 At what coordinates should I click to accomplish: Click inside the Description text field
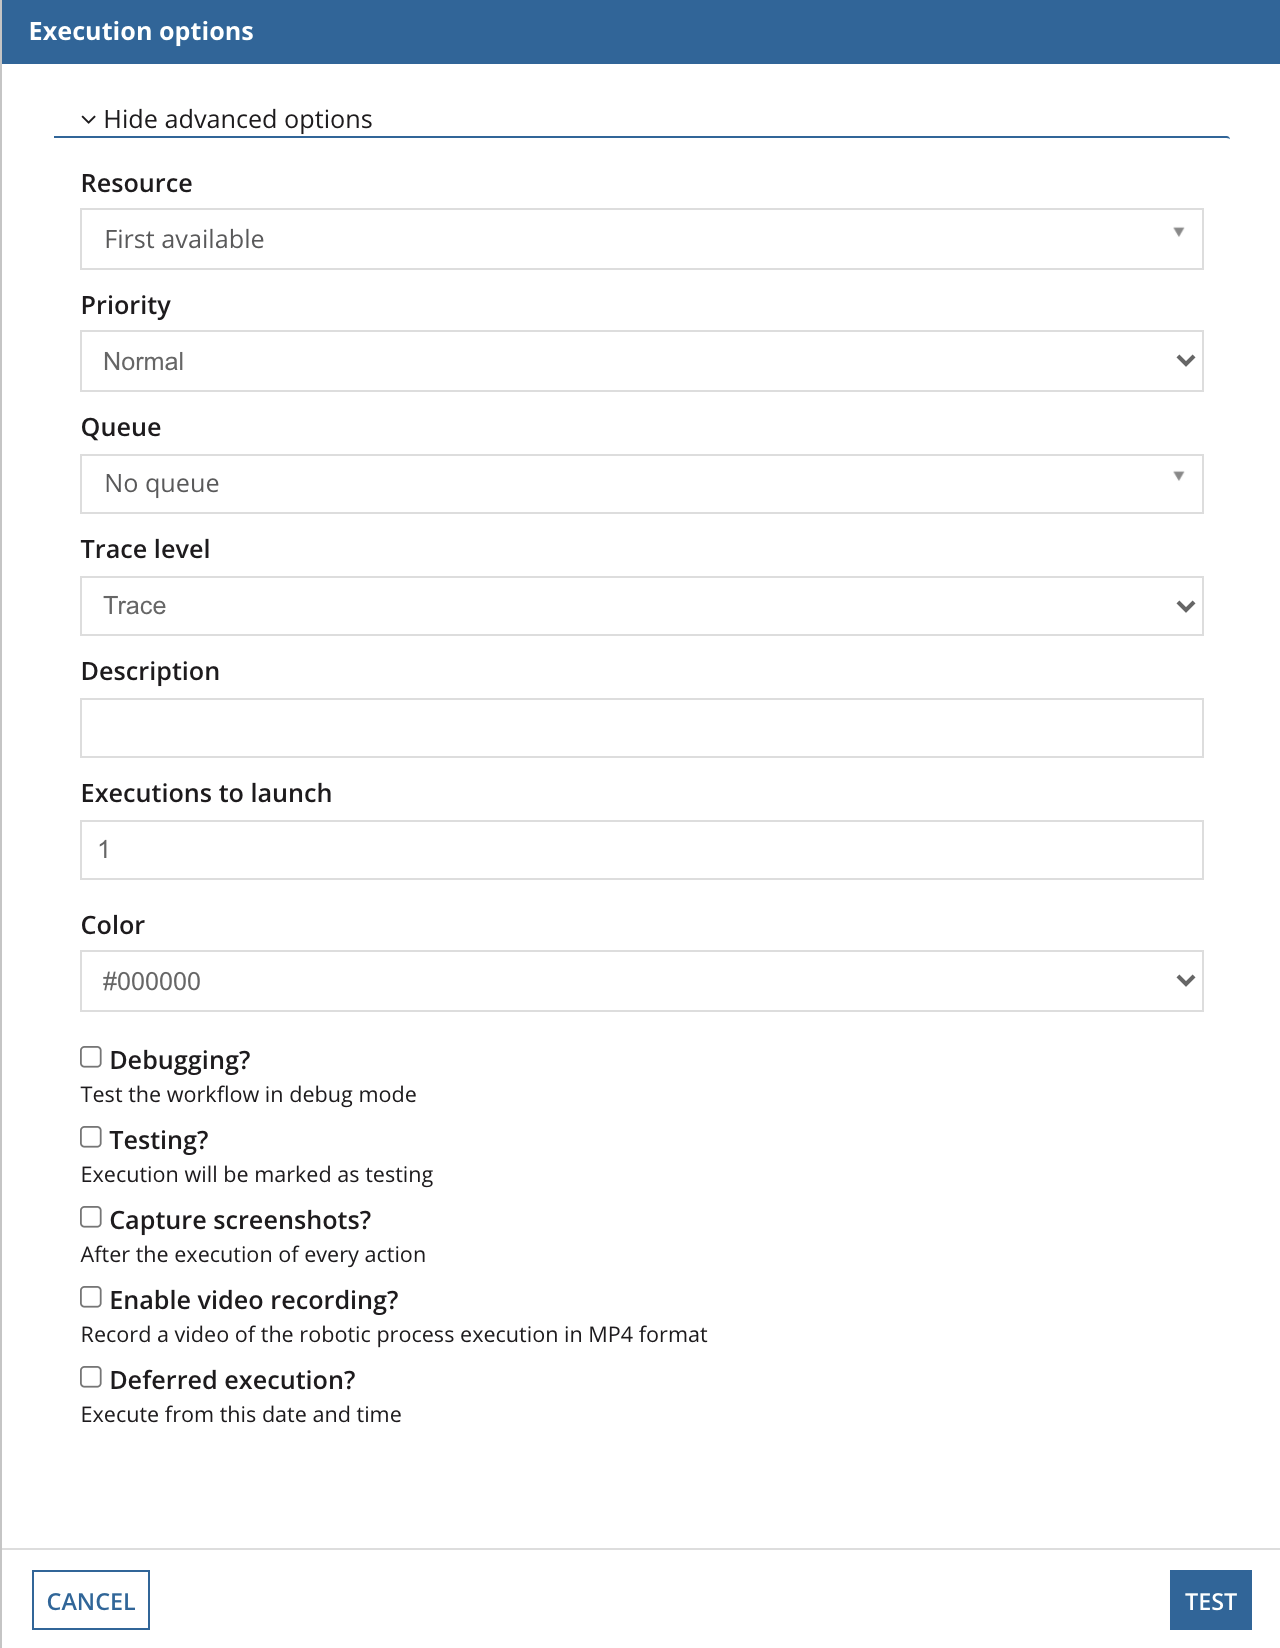point(640,727)
